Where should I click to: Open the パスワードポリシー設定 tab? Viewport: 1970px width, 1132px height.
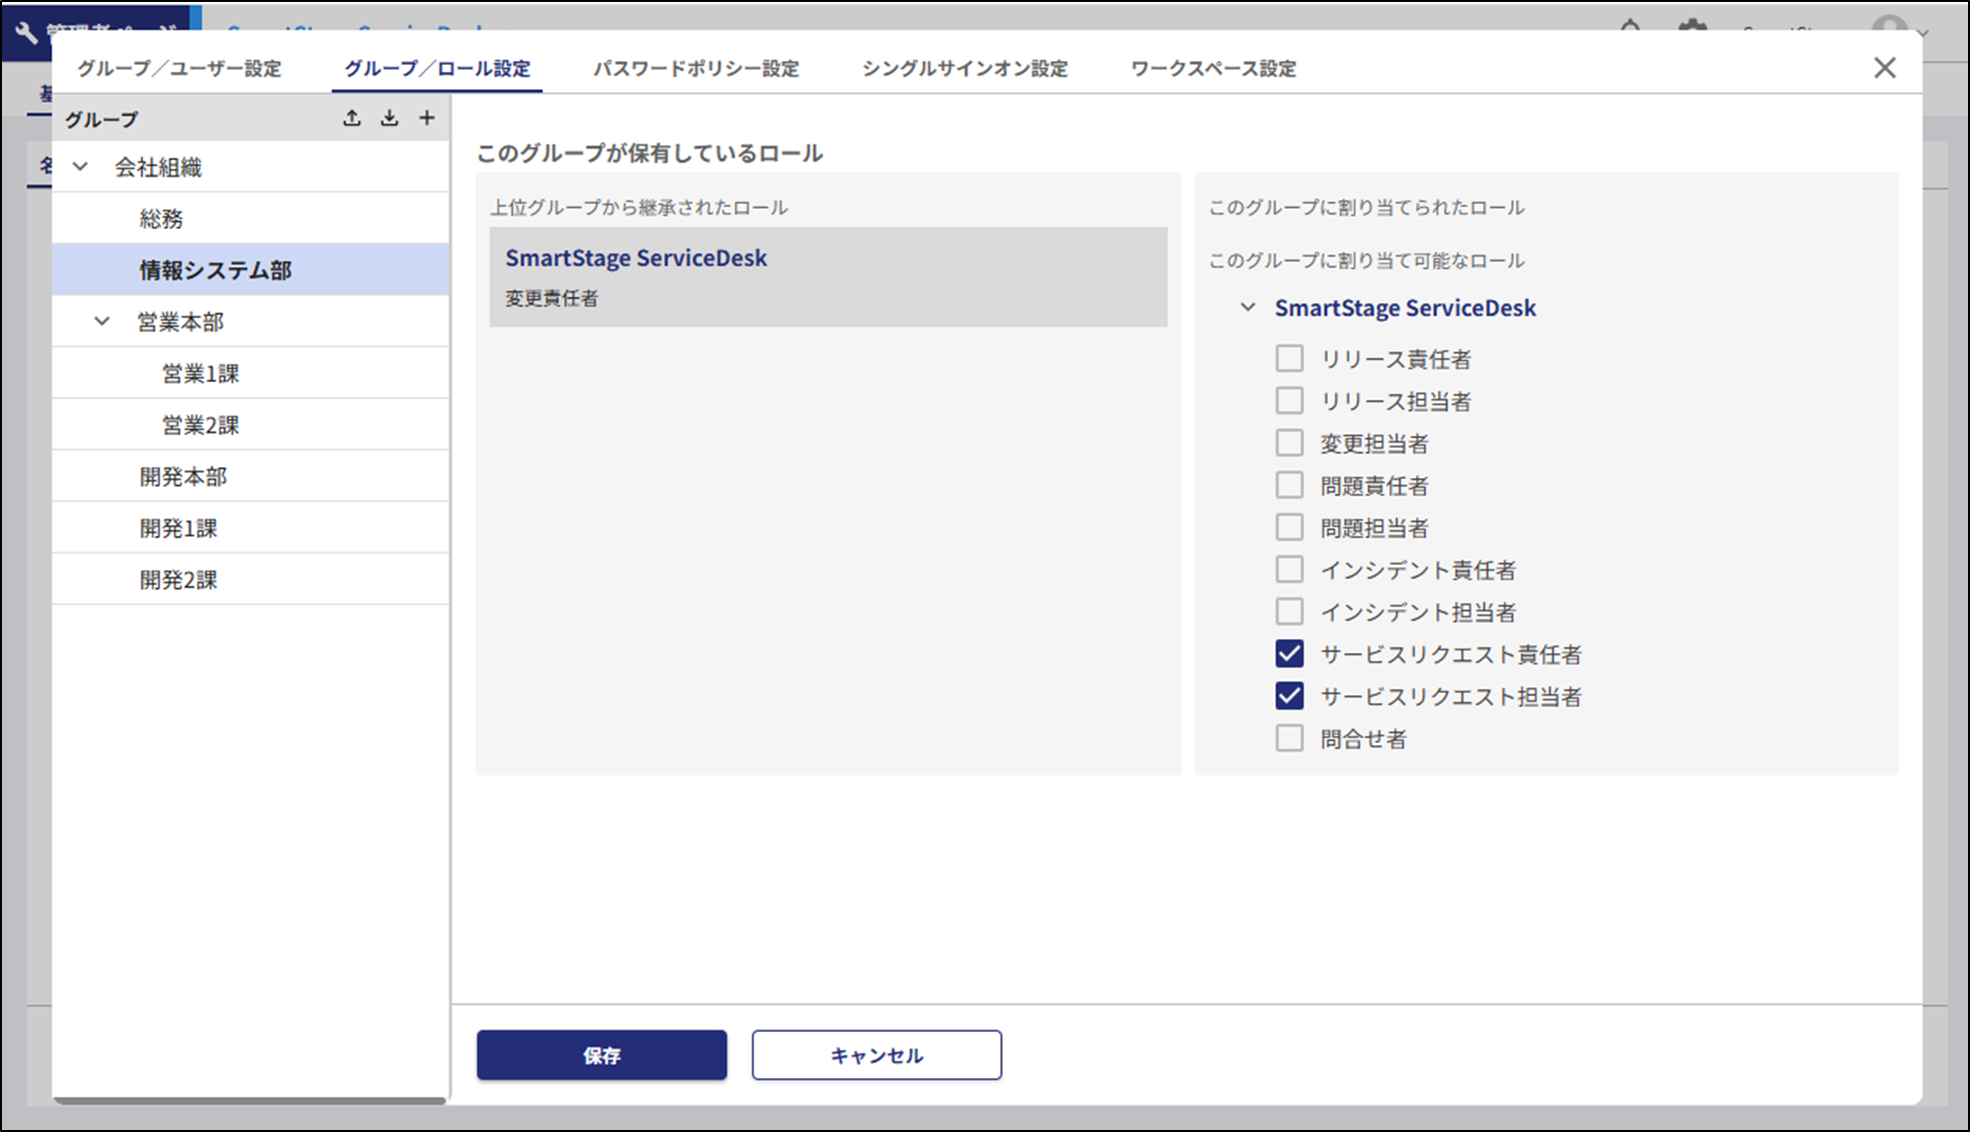tap(697, 68)
